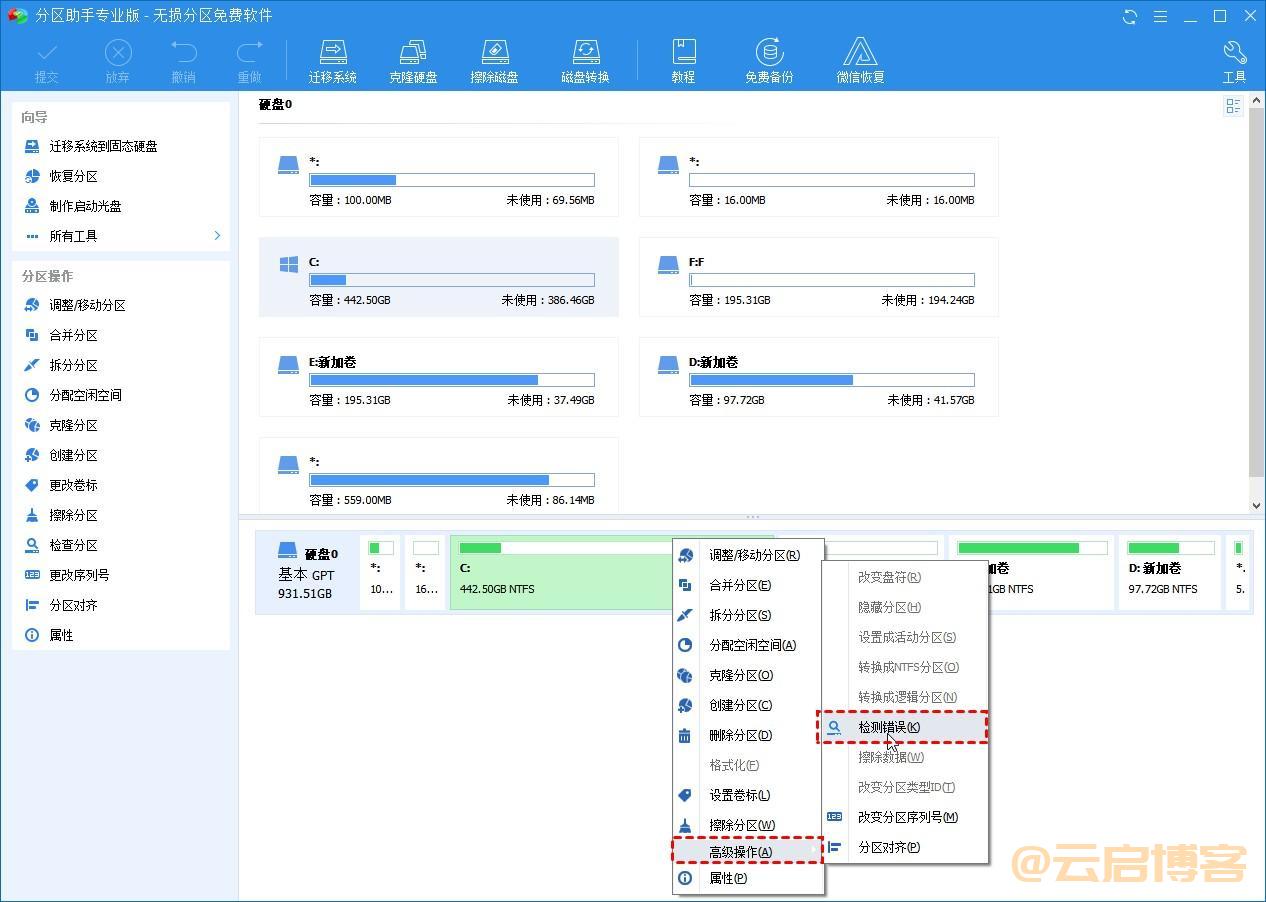Open the 教程 toolbar icon

[683, 61]
